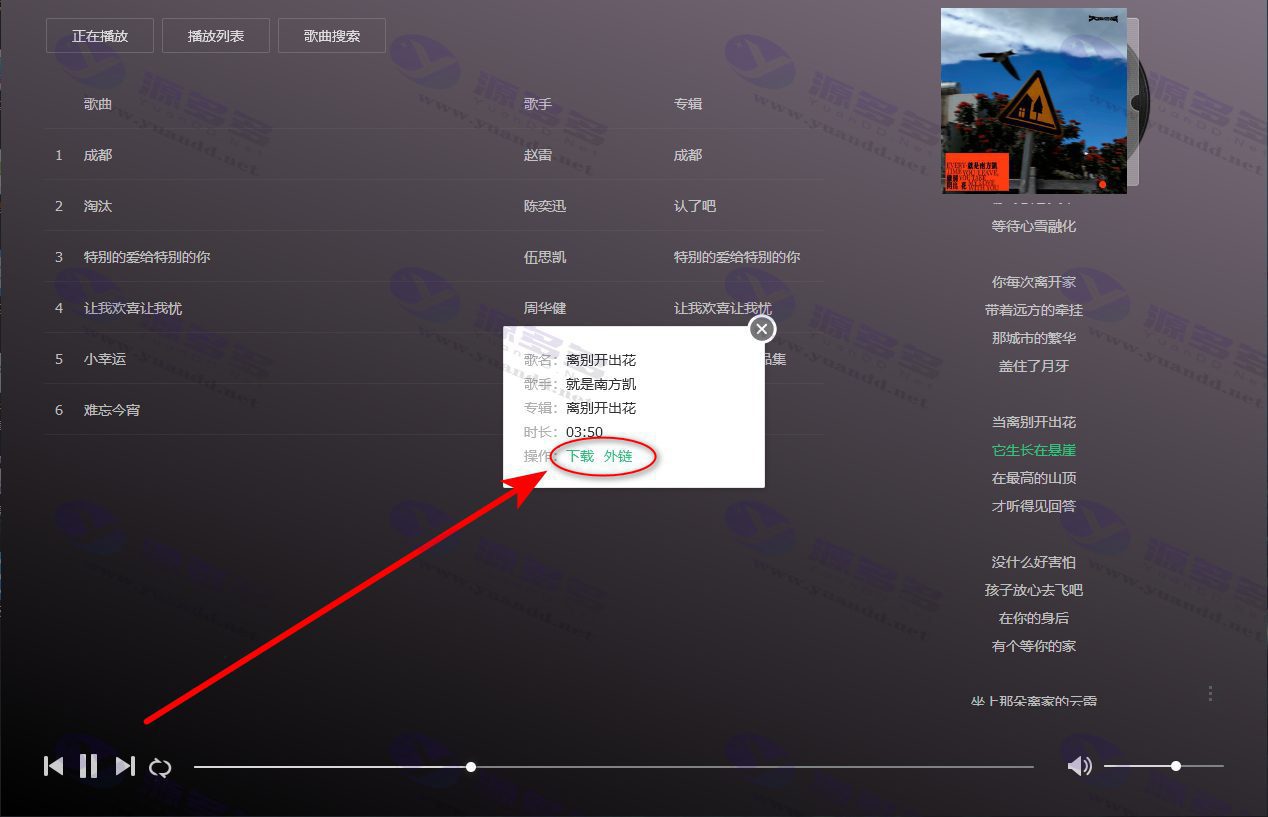The image size is (1268, 817).
Task: Click the album cover artwork thumbnail
Action: (x=1034, y=100)
